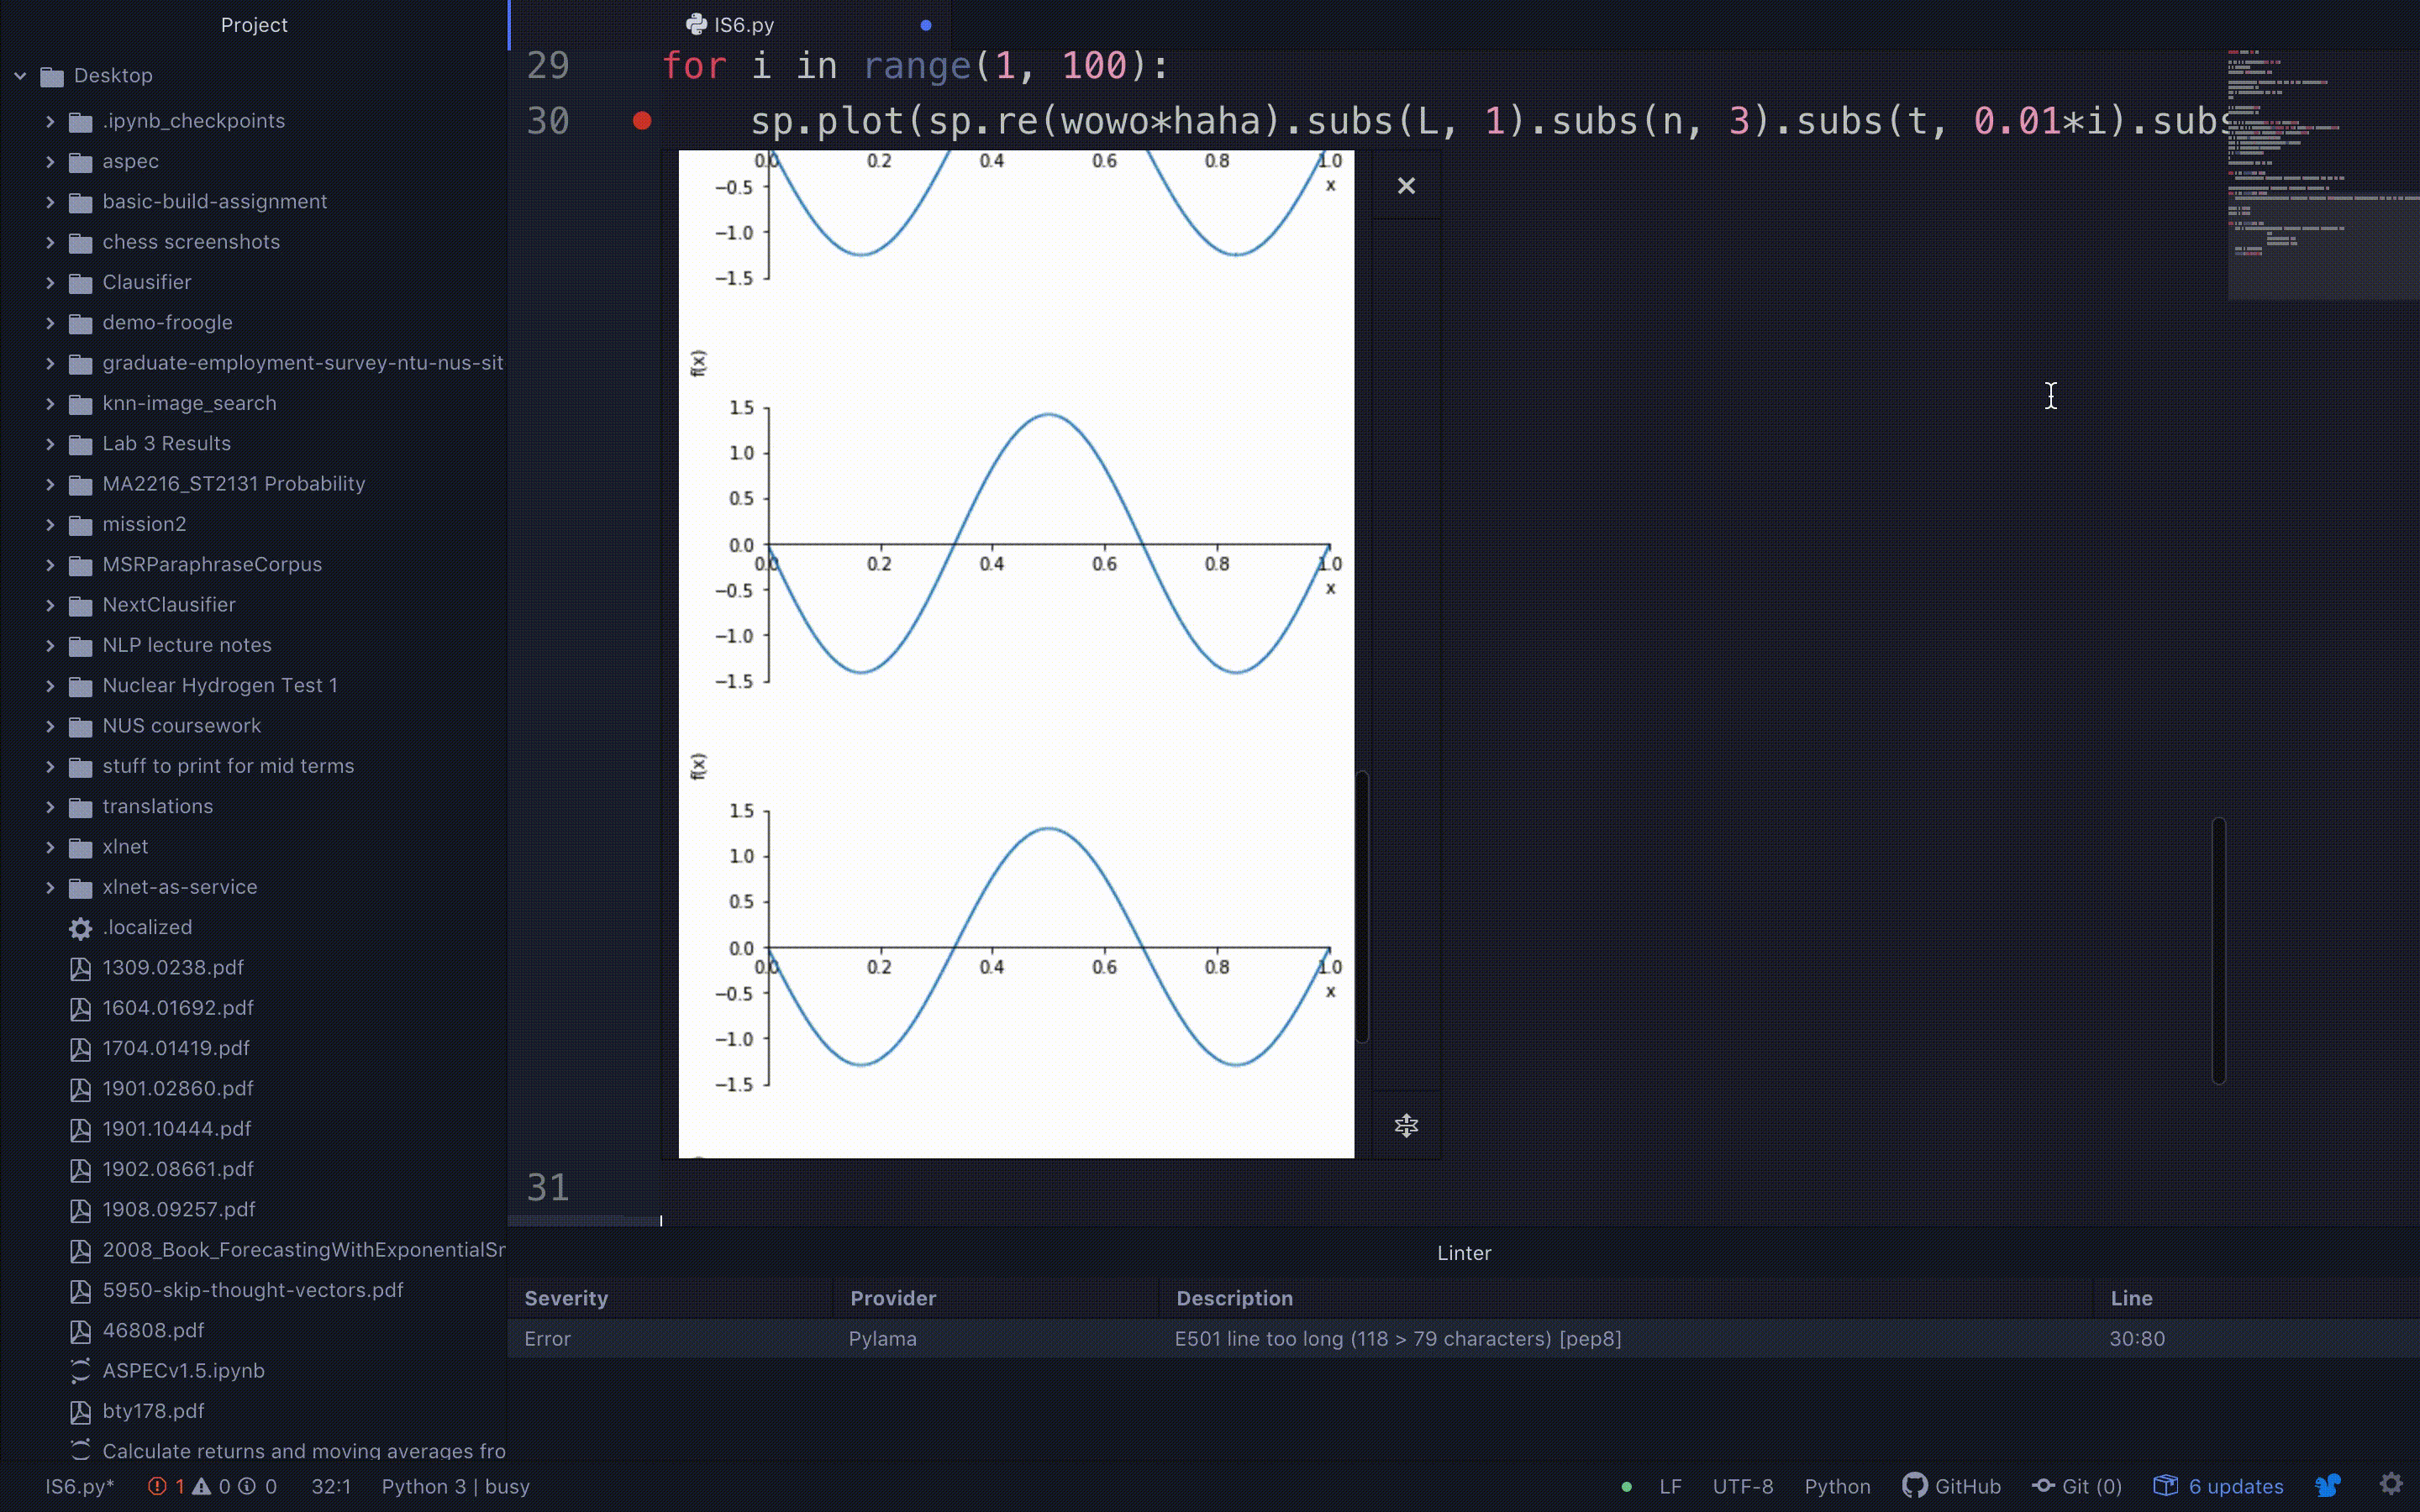Close the inline plot output panel

pyautogui.click(x=1406, y=186)
